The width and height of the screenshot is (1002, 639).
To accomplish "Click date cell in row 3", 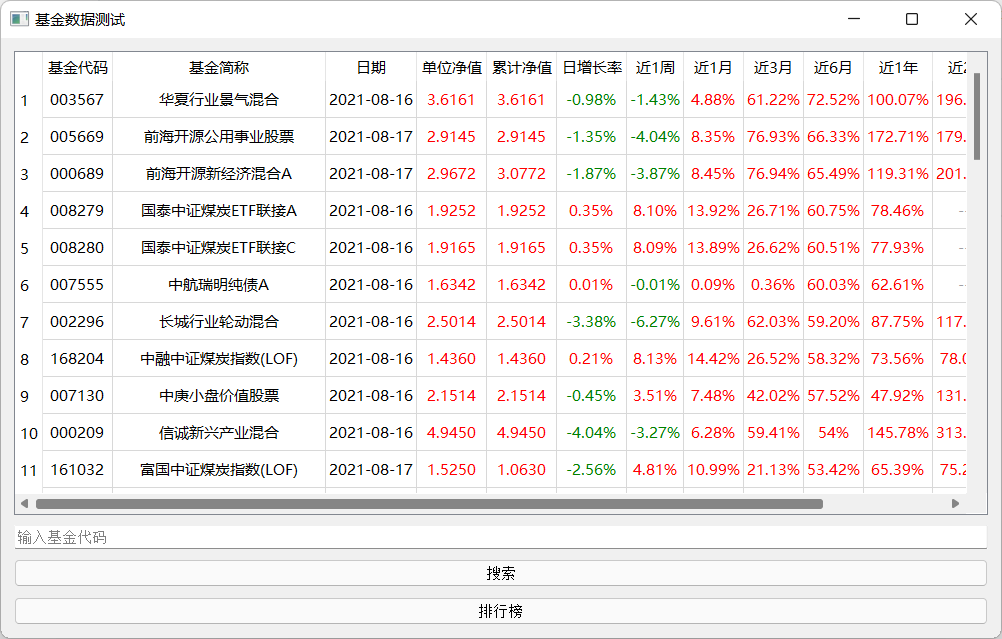I will click(371, 174).
